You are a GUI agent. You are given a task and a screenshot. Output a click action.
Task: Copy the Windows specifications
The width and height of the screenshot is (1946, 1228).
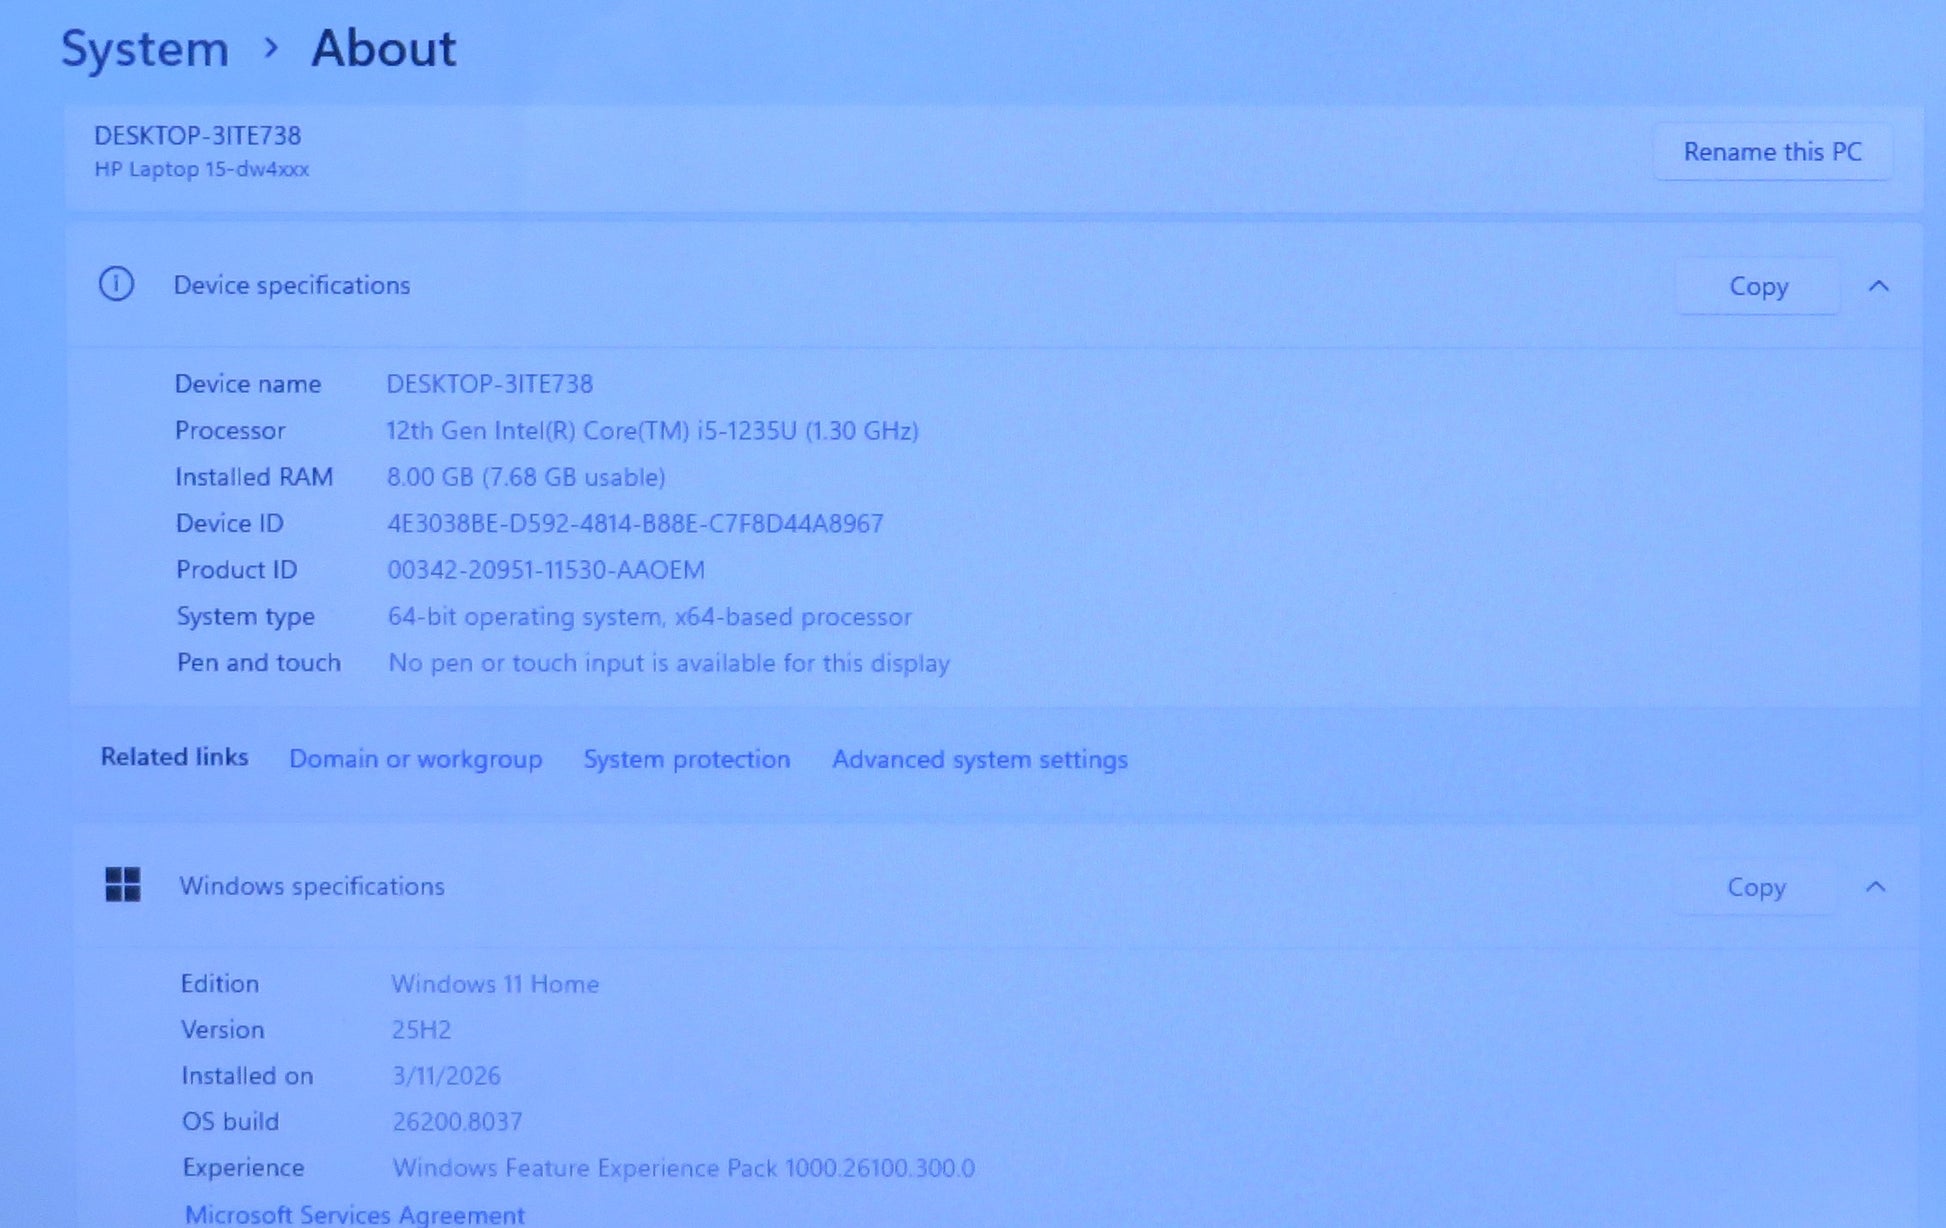[x=1756, y=888]
